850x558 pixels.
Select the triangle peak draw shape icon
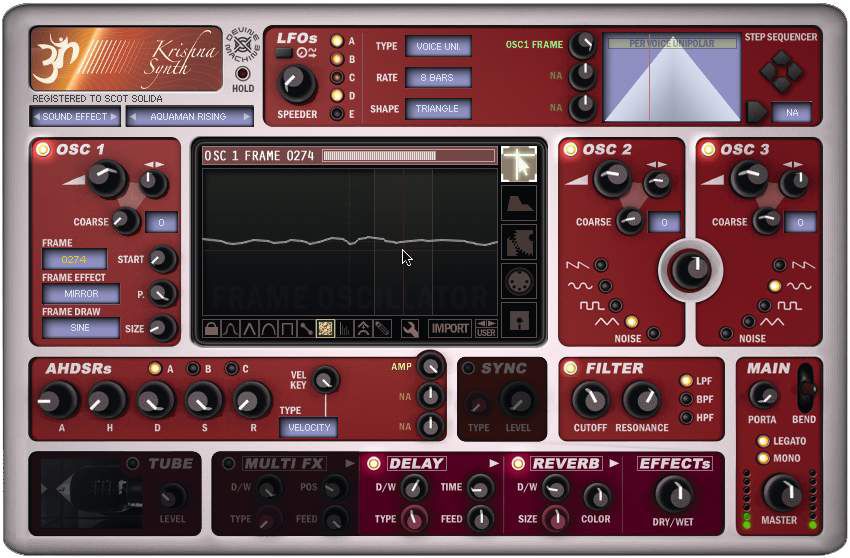point(249,329)
